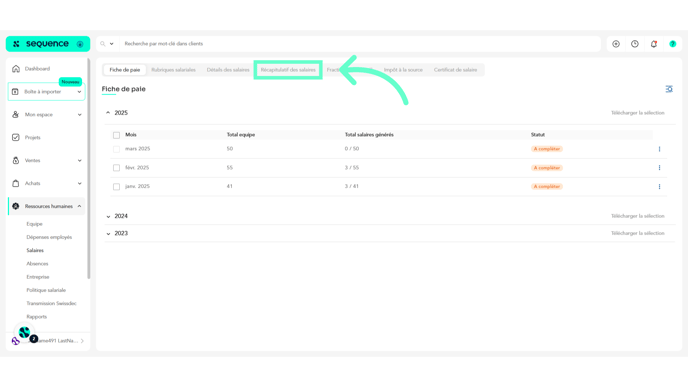Open Entreprise in the sidebar
Screen dimensions: 688x387
tap(38, 277)
